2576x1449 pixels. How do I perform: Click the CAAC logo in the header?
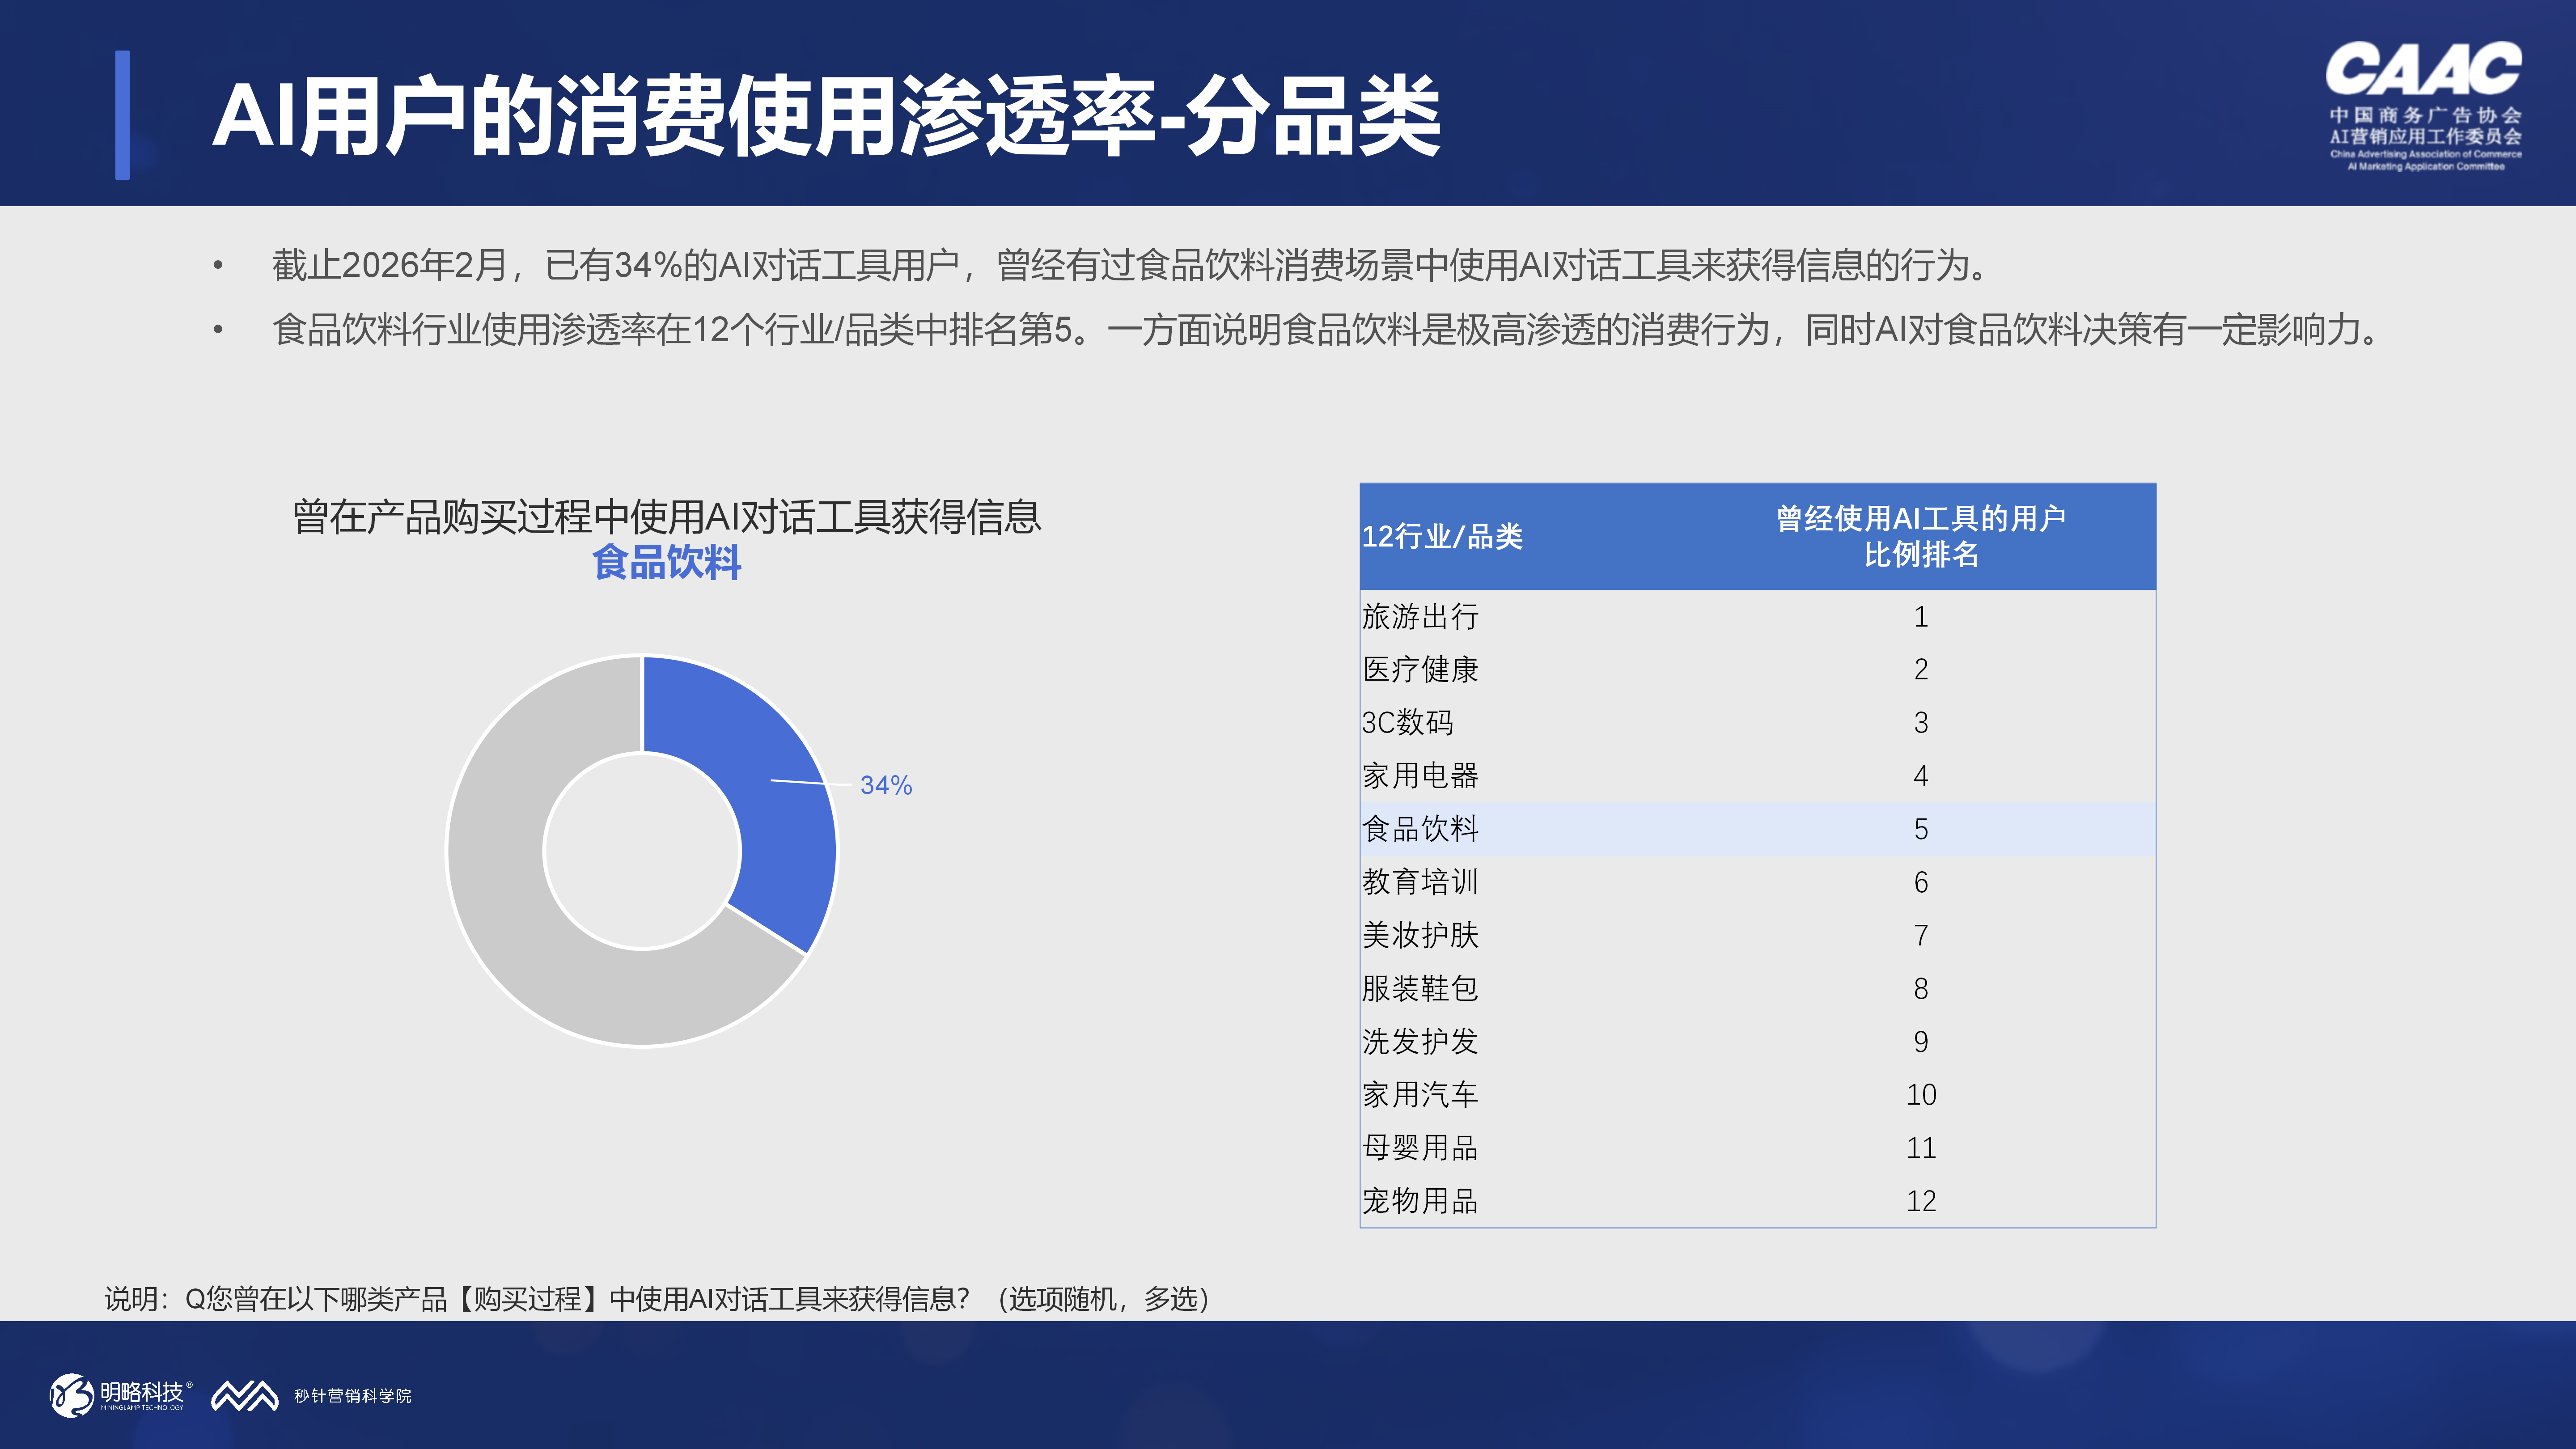click(2424, 106)
